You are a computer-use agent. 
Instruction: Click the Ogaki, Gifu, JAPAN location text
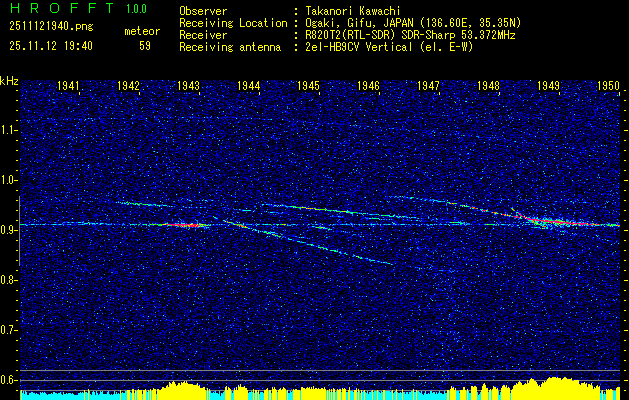(x=413, y=23)
